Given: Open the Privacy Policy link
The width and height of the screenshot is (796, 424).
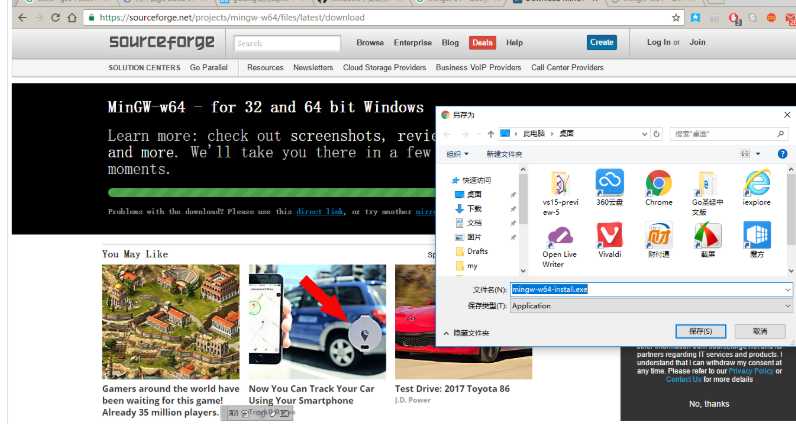Looking at the screenshot, I should pyautogui.click(x=751, y=371).
